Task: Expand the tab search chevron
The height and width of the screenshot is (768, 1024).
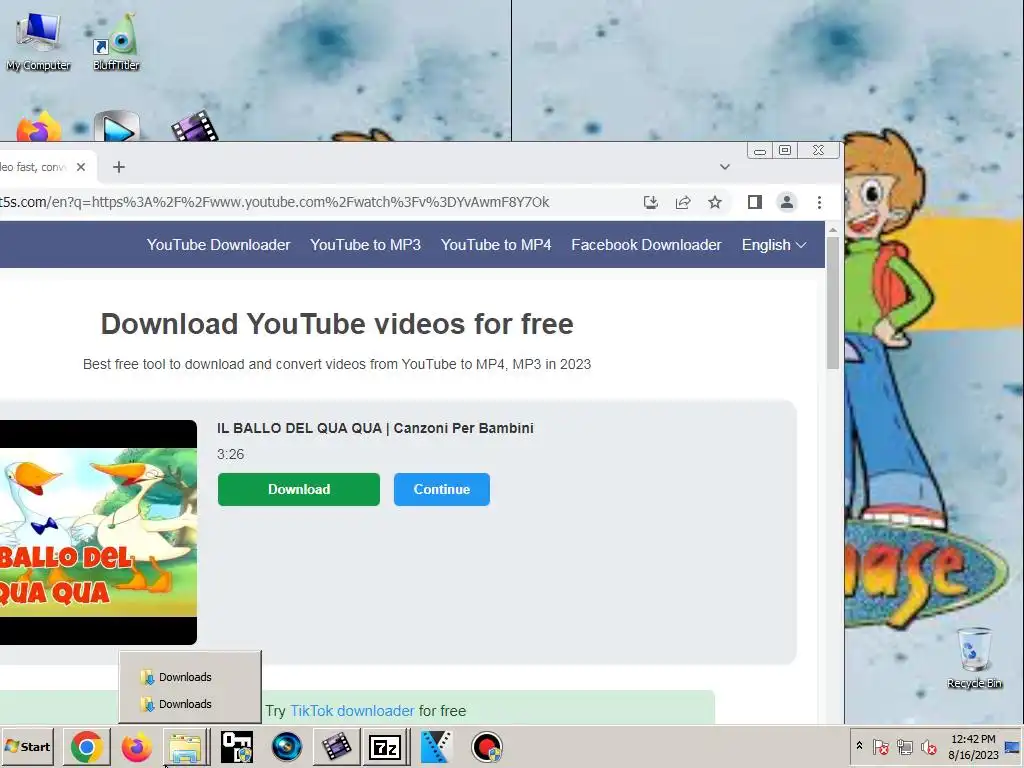Action: (x=725, y=167)
